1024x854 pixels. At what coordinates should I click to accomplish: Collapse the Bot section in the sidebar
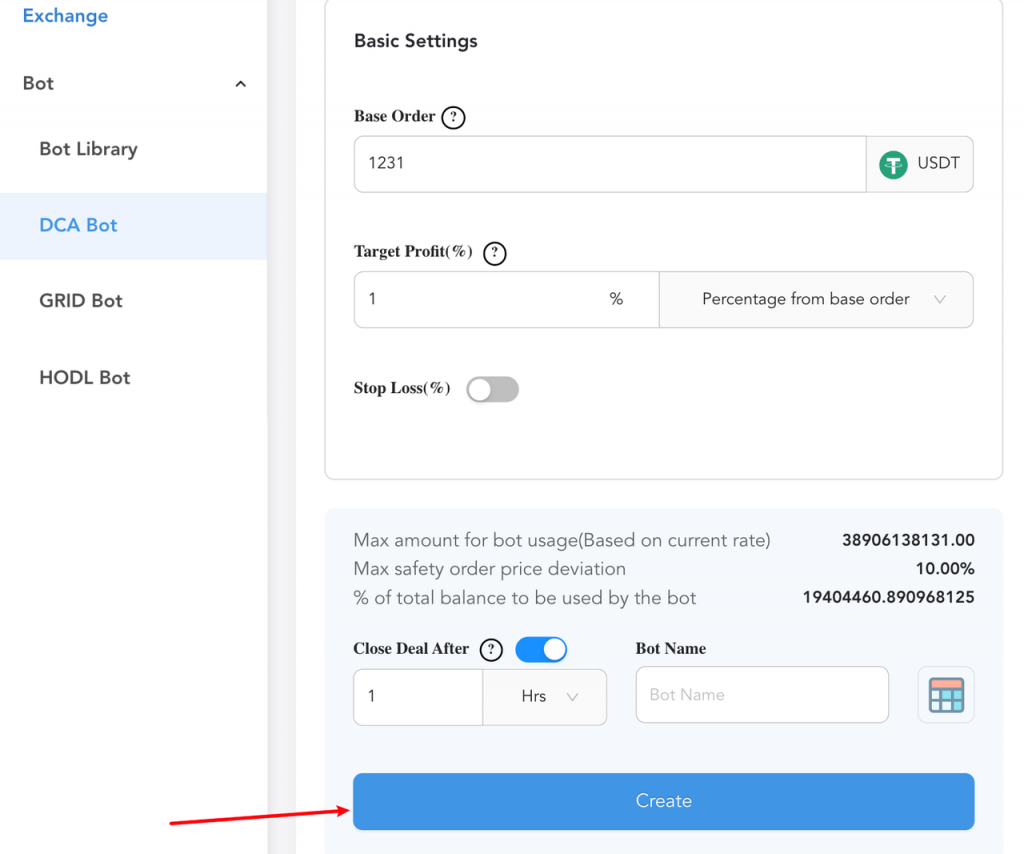coord(240,84)
